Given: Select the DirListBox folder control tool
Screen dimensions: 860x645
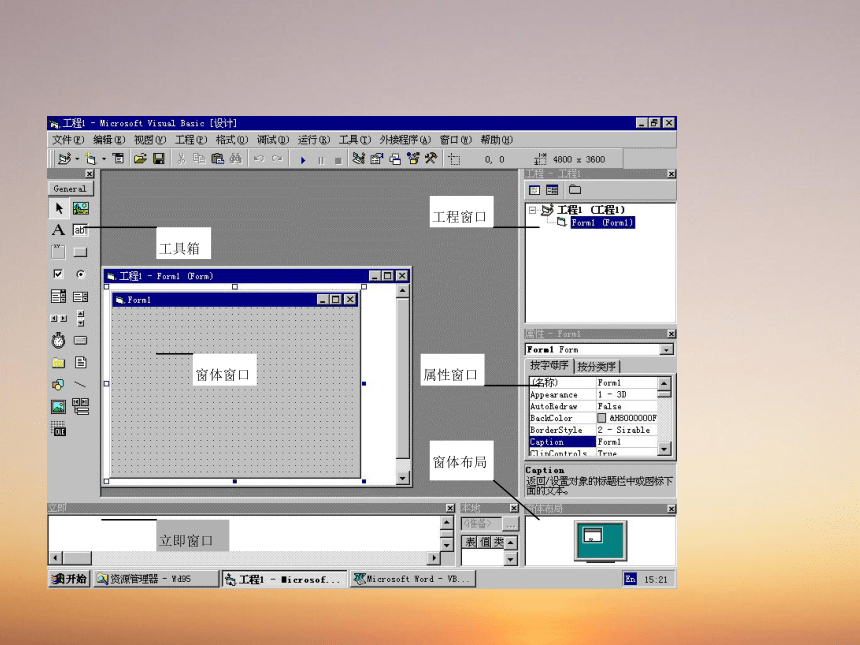Looking at the screenshot, I should (x=59, y=362).
